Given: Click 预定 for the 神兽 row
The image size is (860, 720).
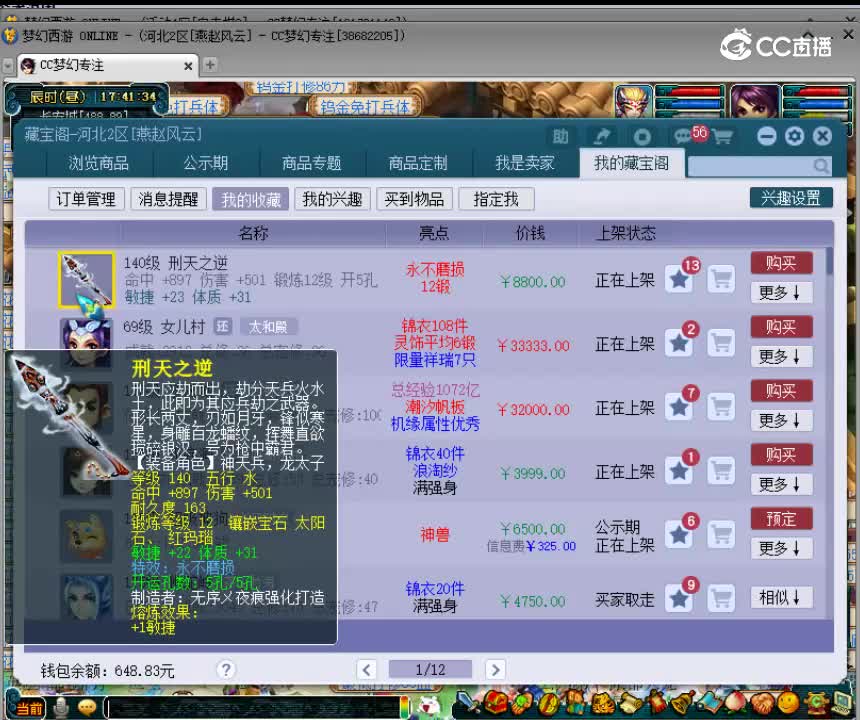Looking at the screenshot, I should (782, 519).
